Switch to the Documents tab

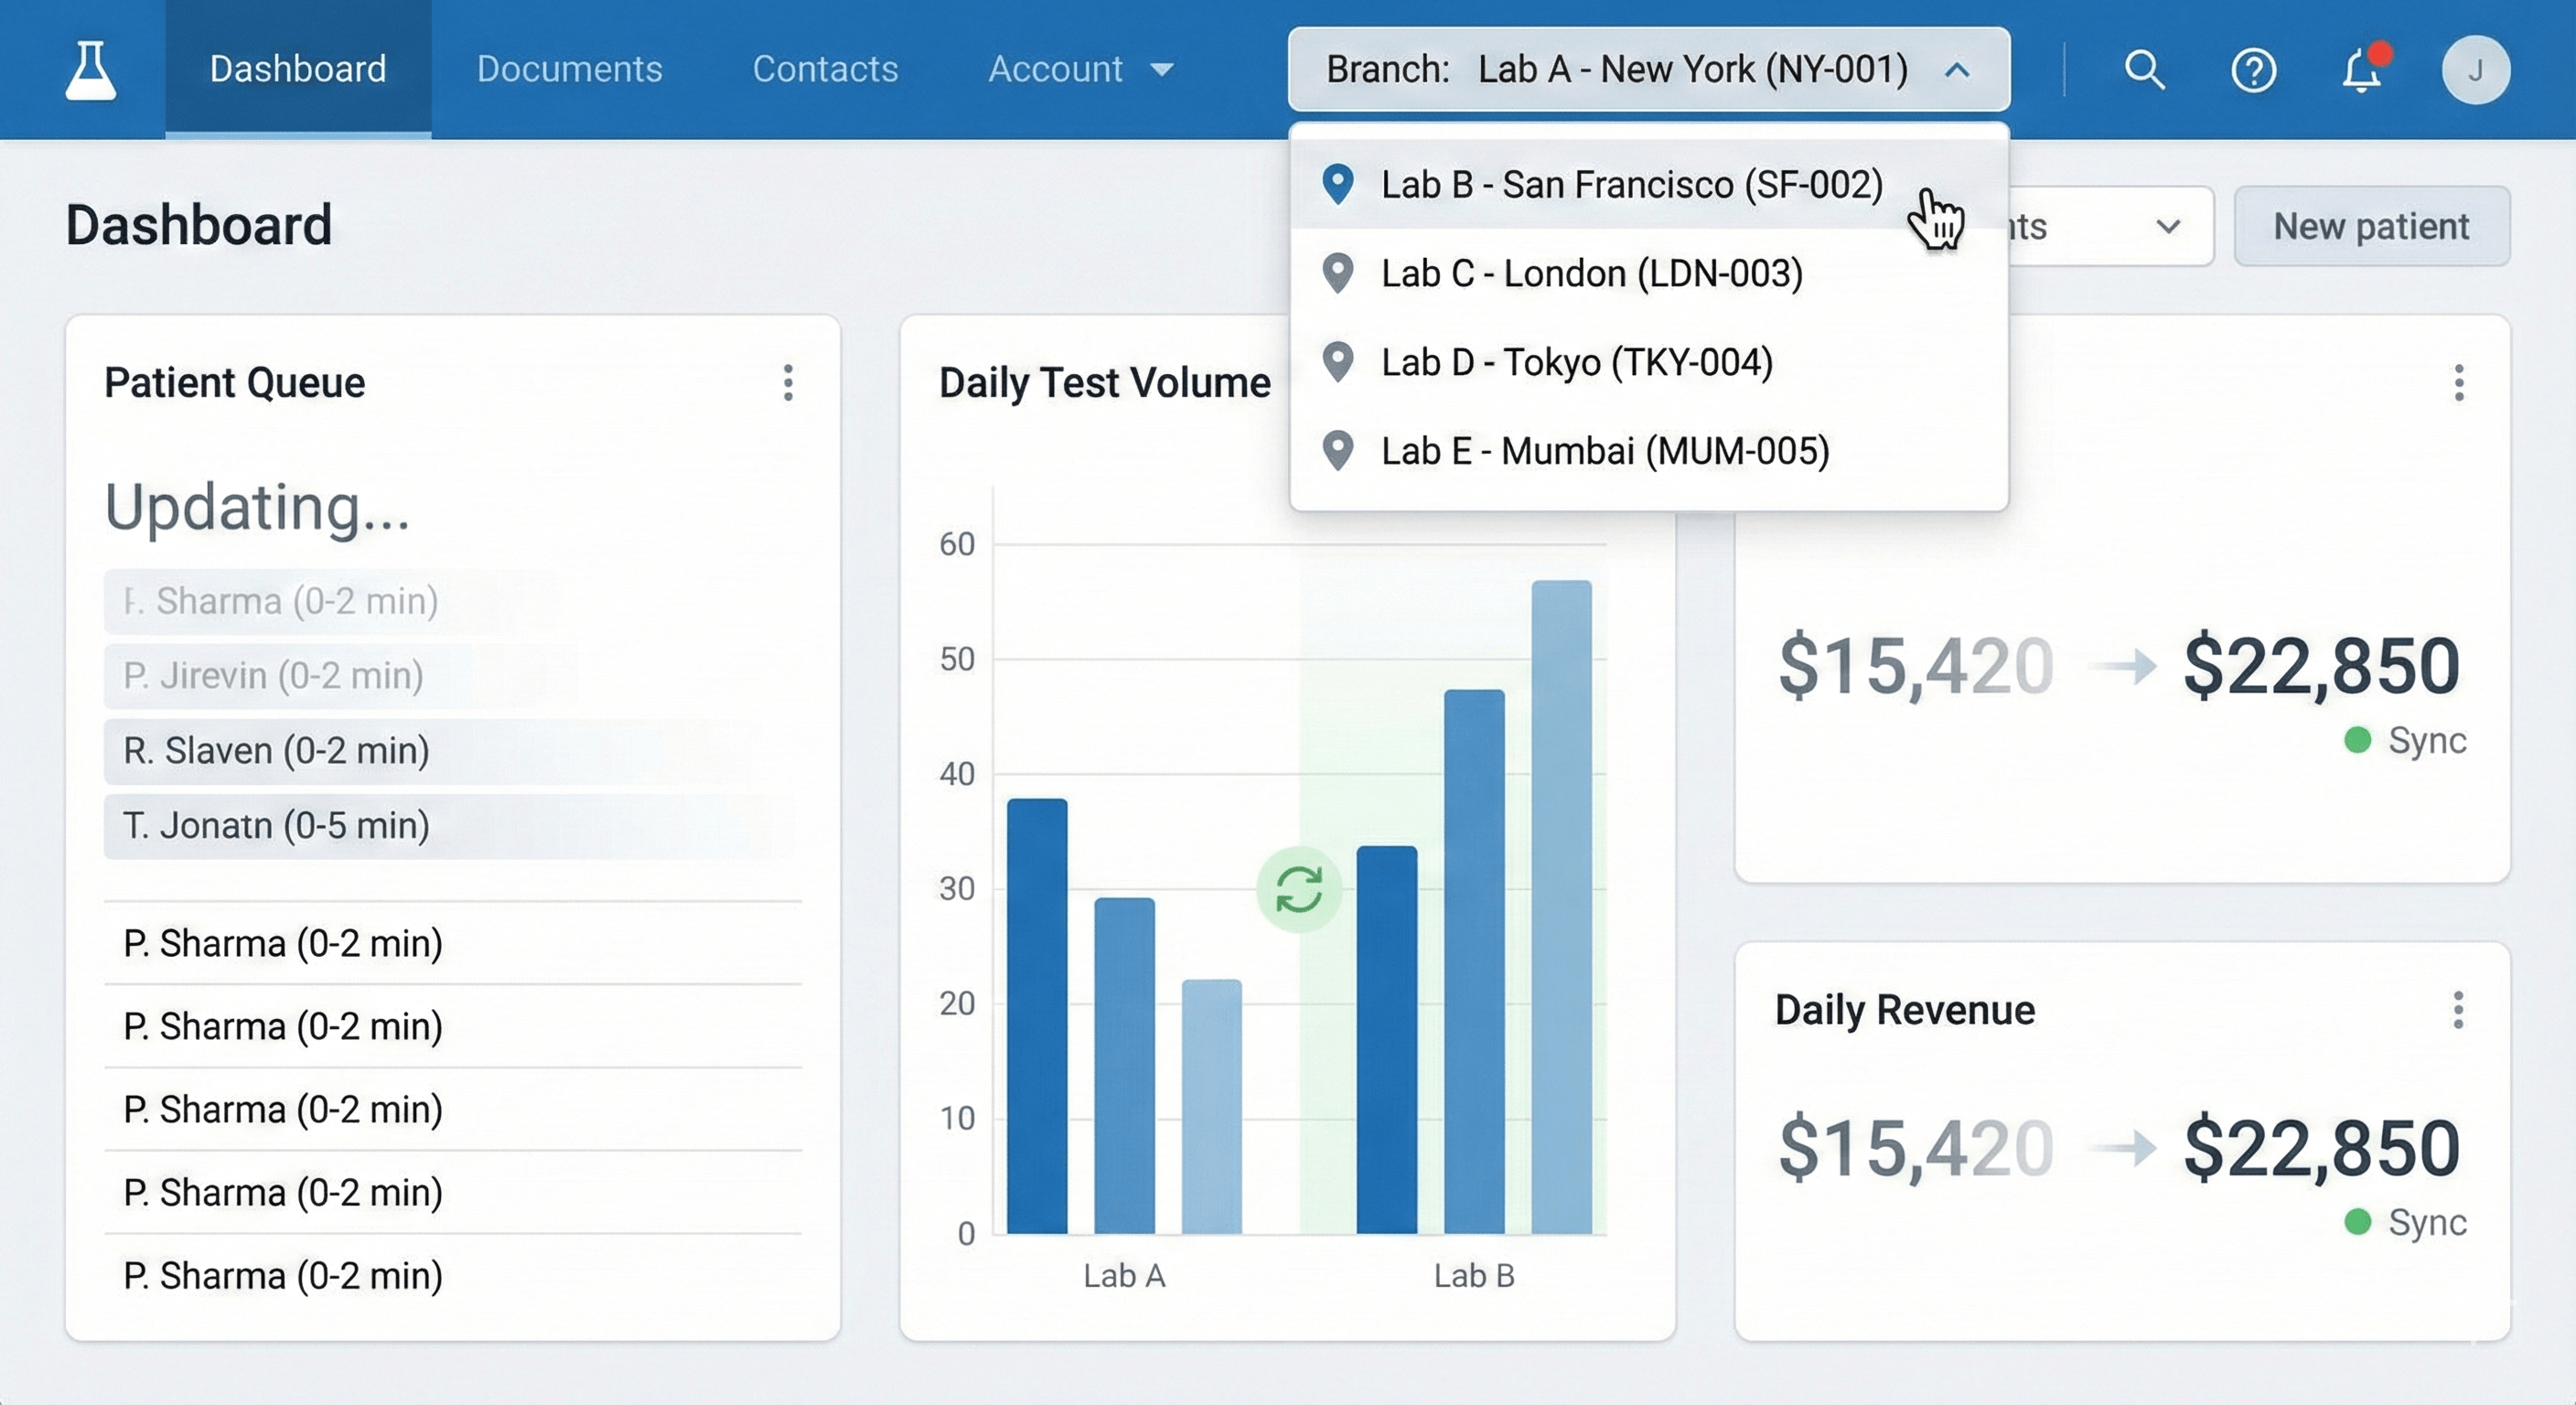(x=569, y=69)
